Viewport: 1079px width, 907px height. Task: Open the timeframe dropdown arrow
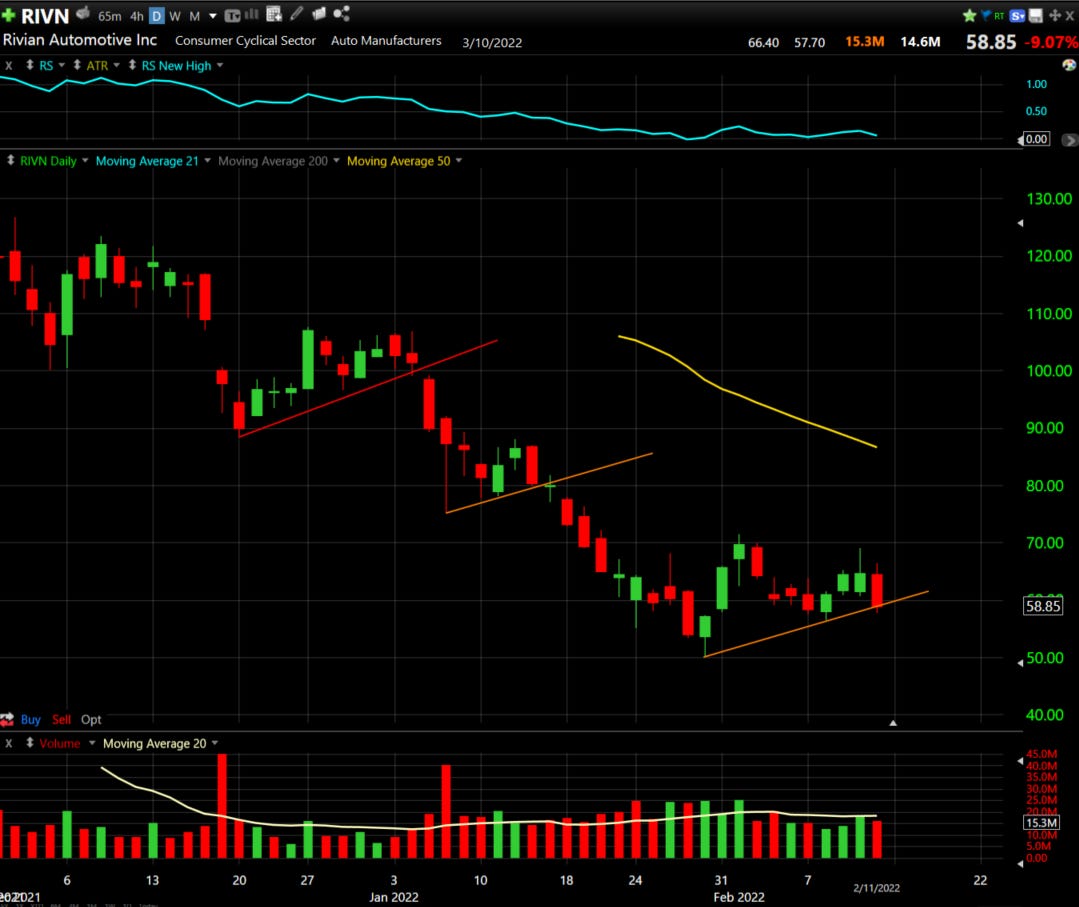[213, 16]
